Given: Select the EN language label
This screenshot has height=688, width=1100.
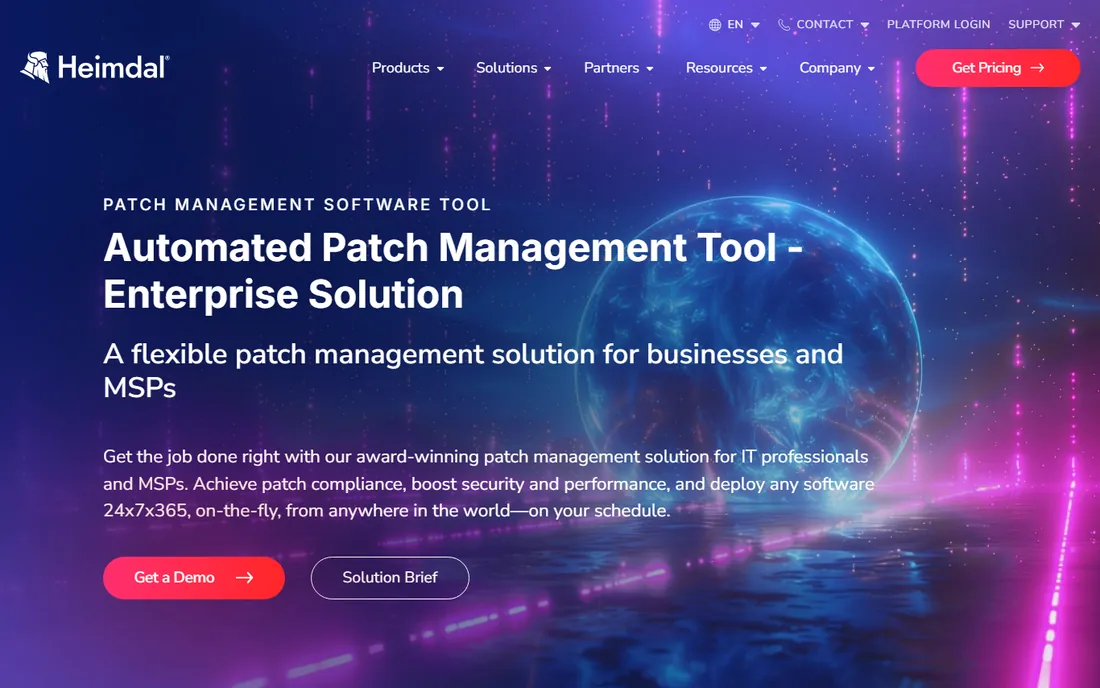Looking at the screenshot, I should (x=735, y=25).
